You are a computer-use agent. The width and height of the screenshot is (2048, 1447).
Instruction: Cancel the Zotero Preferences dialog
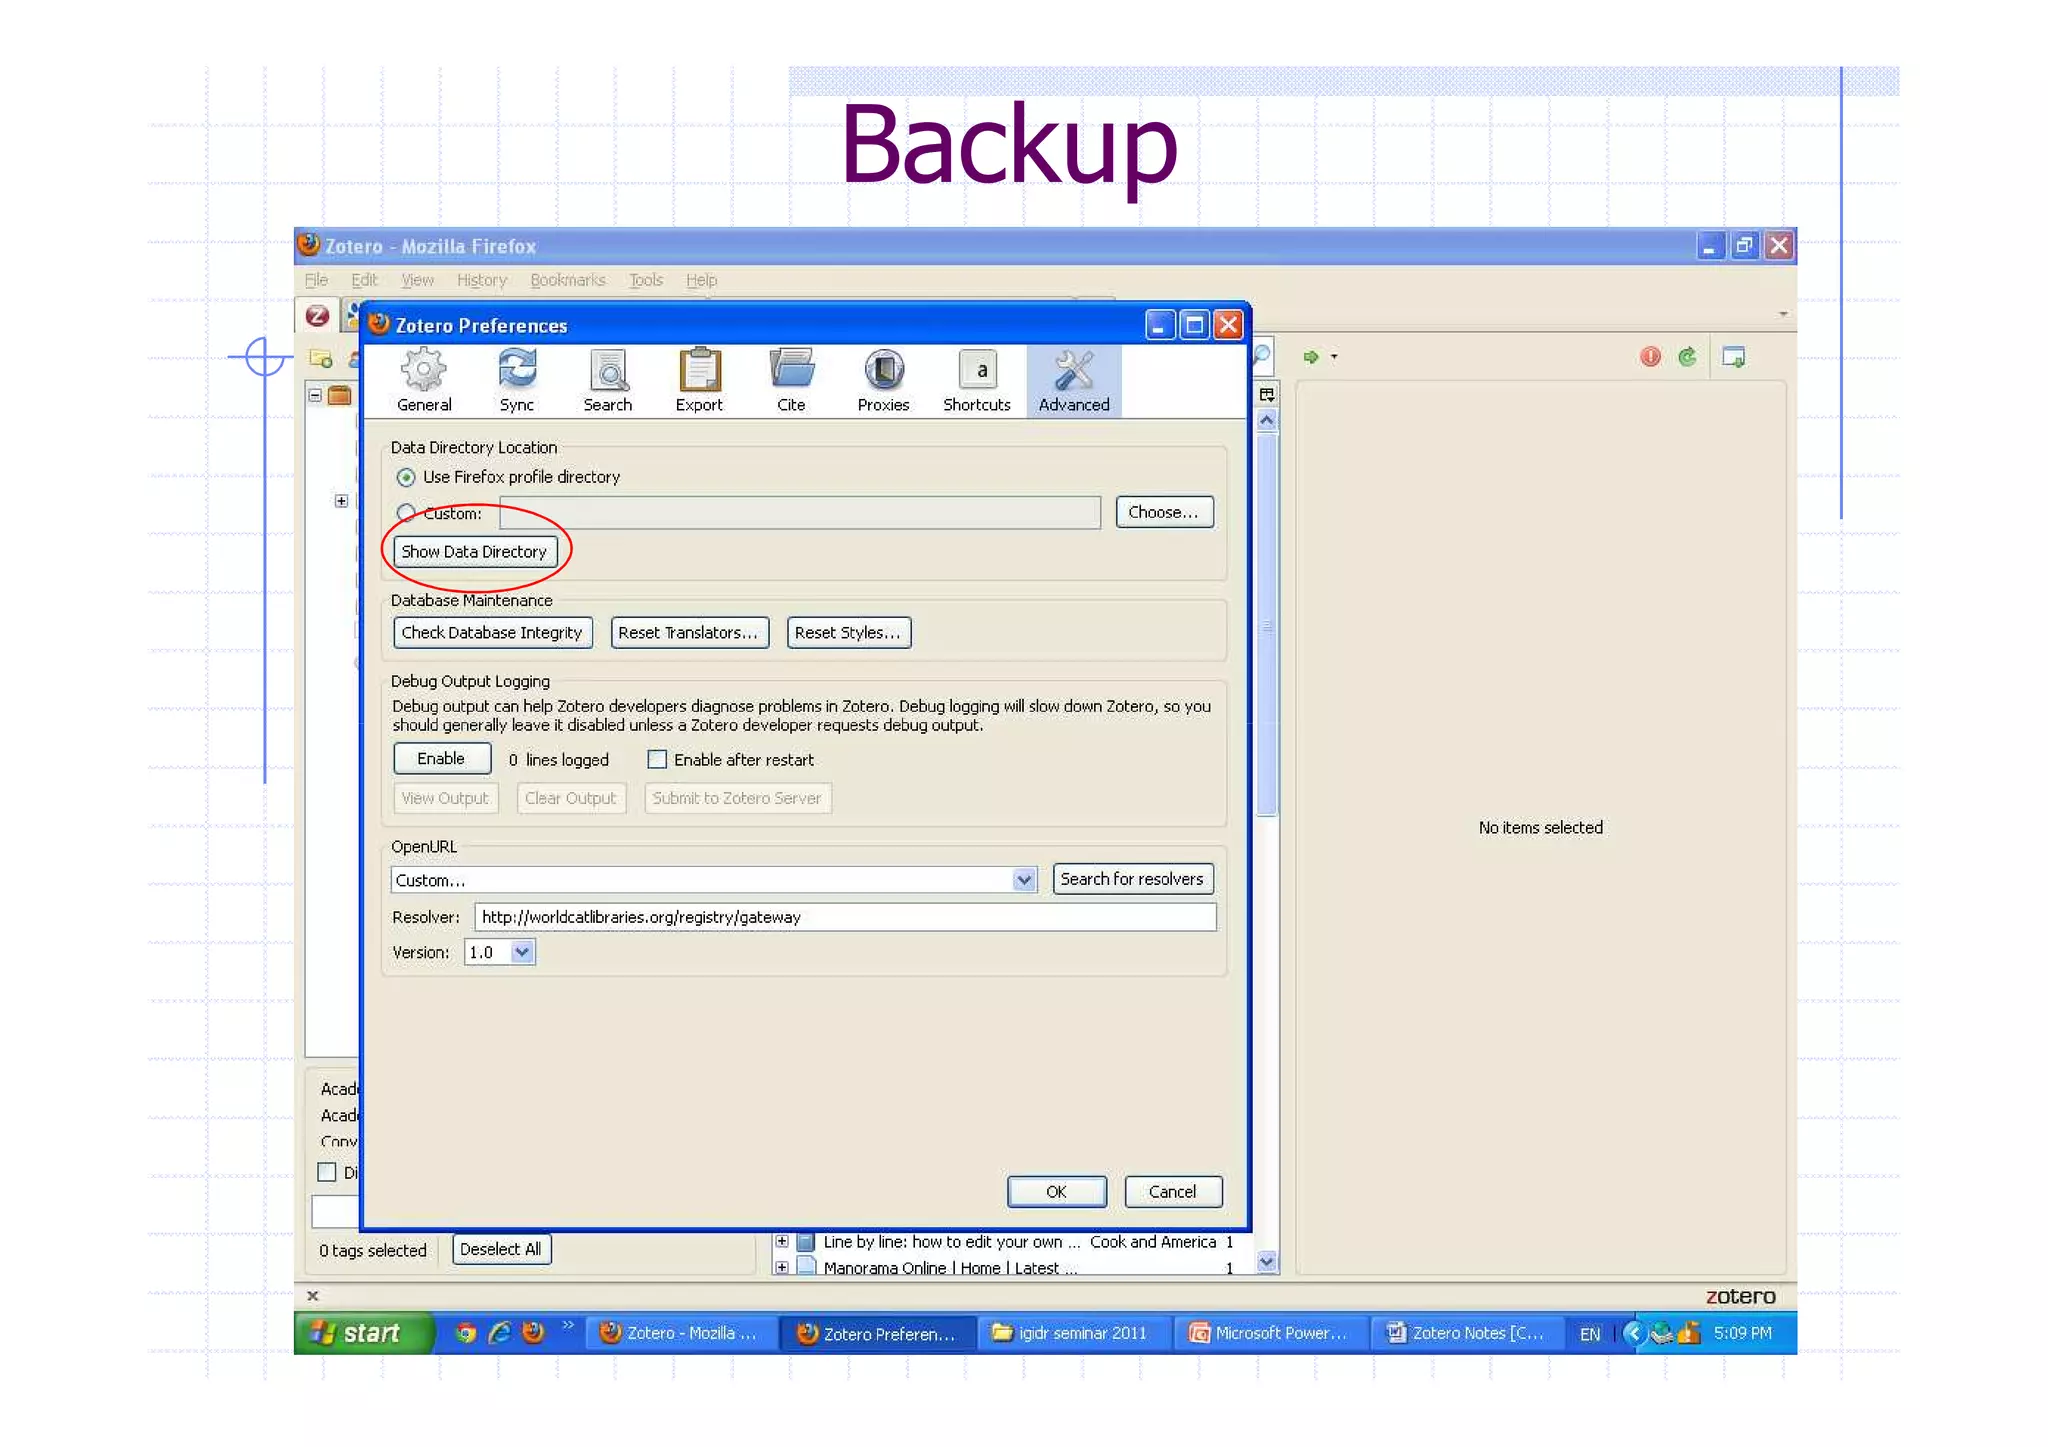(1172, 1192)
